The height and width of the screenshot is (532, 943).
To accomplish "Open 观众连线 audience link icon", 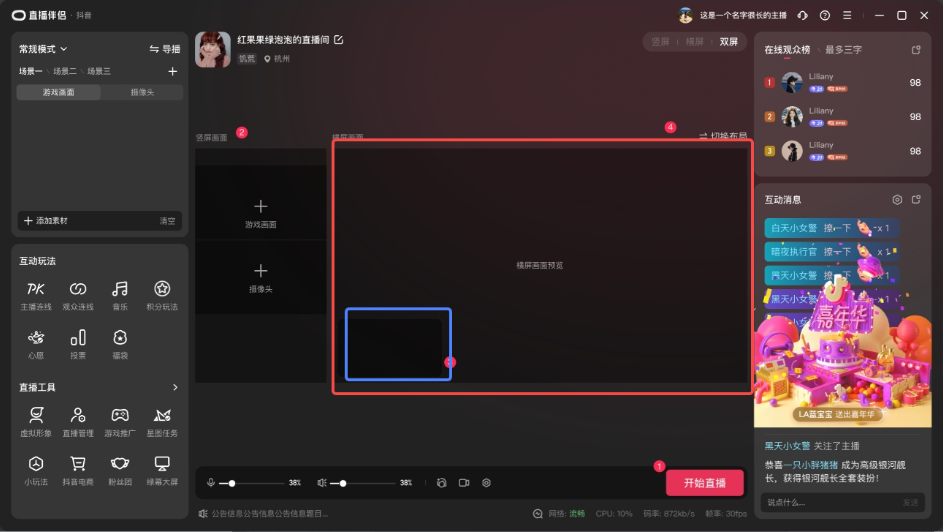I will click(78, 289).
